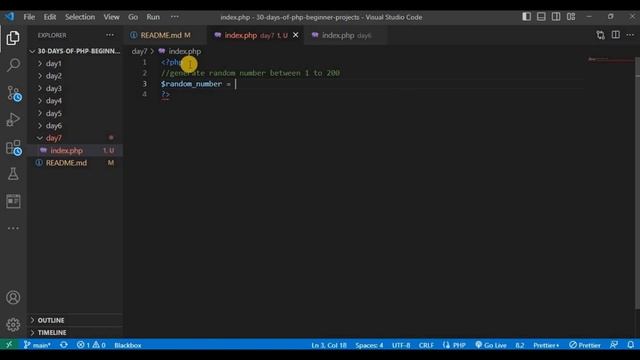Change CRLF end of line sequence
Image resolution: width=640 pixels, height=360 pixels.
426,345
